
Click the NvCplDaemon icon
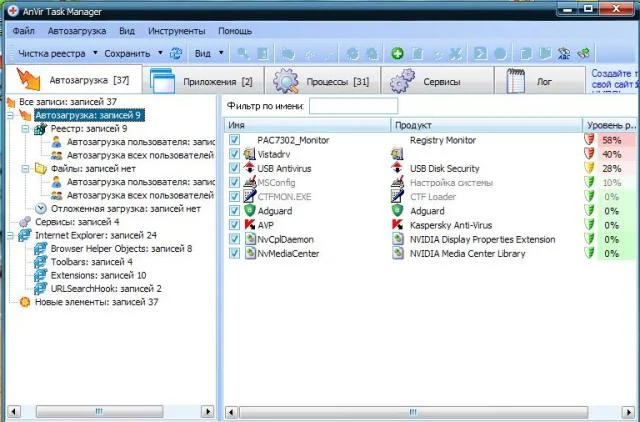coord(249,239)
